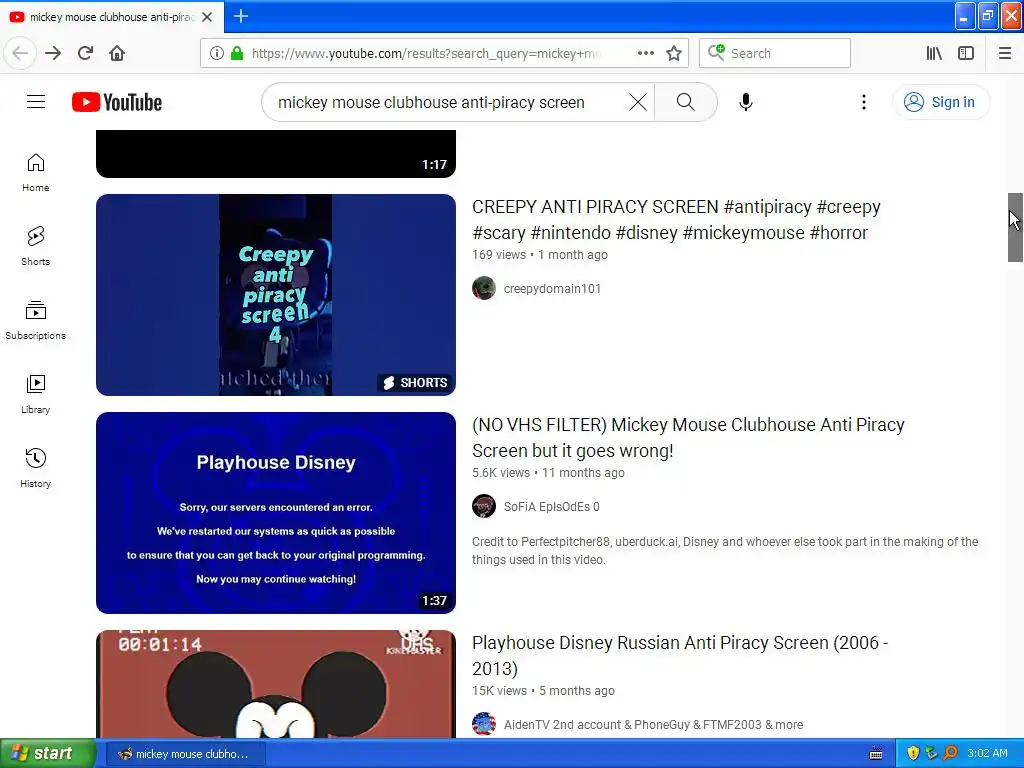1024x768 pixels.
Task: Open Playhouse Disney Russian Anti Piracy title
Action: point(680,656)
